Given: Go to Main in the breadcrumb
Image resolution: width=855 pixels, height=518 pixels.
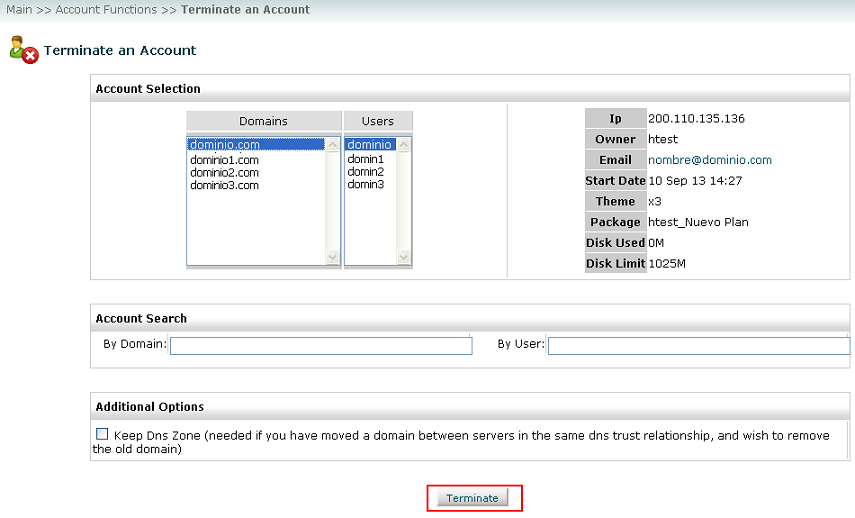Looking at the screenshot, I should click(x=19, y=9).
